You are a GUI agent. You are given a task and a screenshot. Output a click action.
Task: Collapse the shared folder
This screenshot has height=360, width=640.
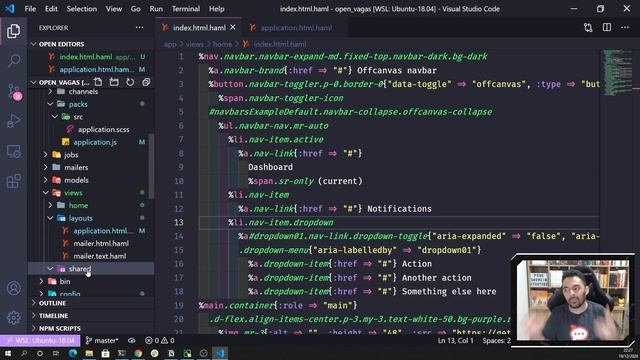[x=50, y=269]
